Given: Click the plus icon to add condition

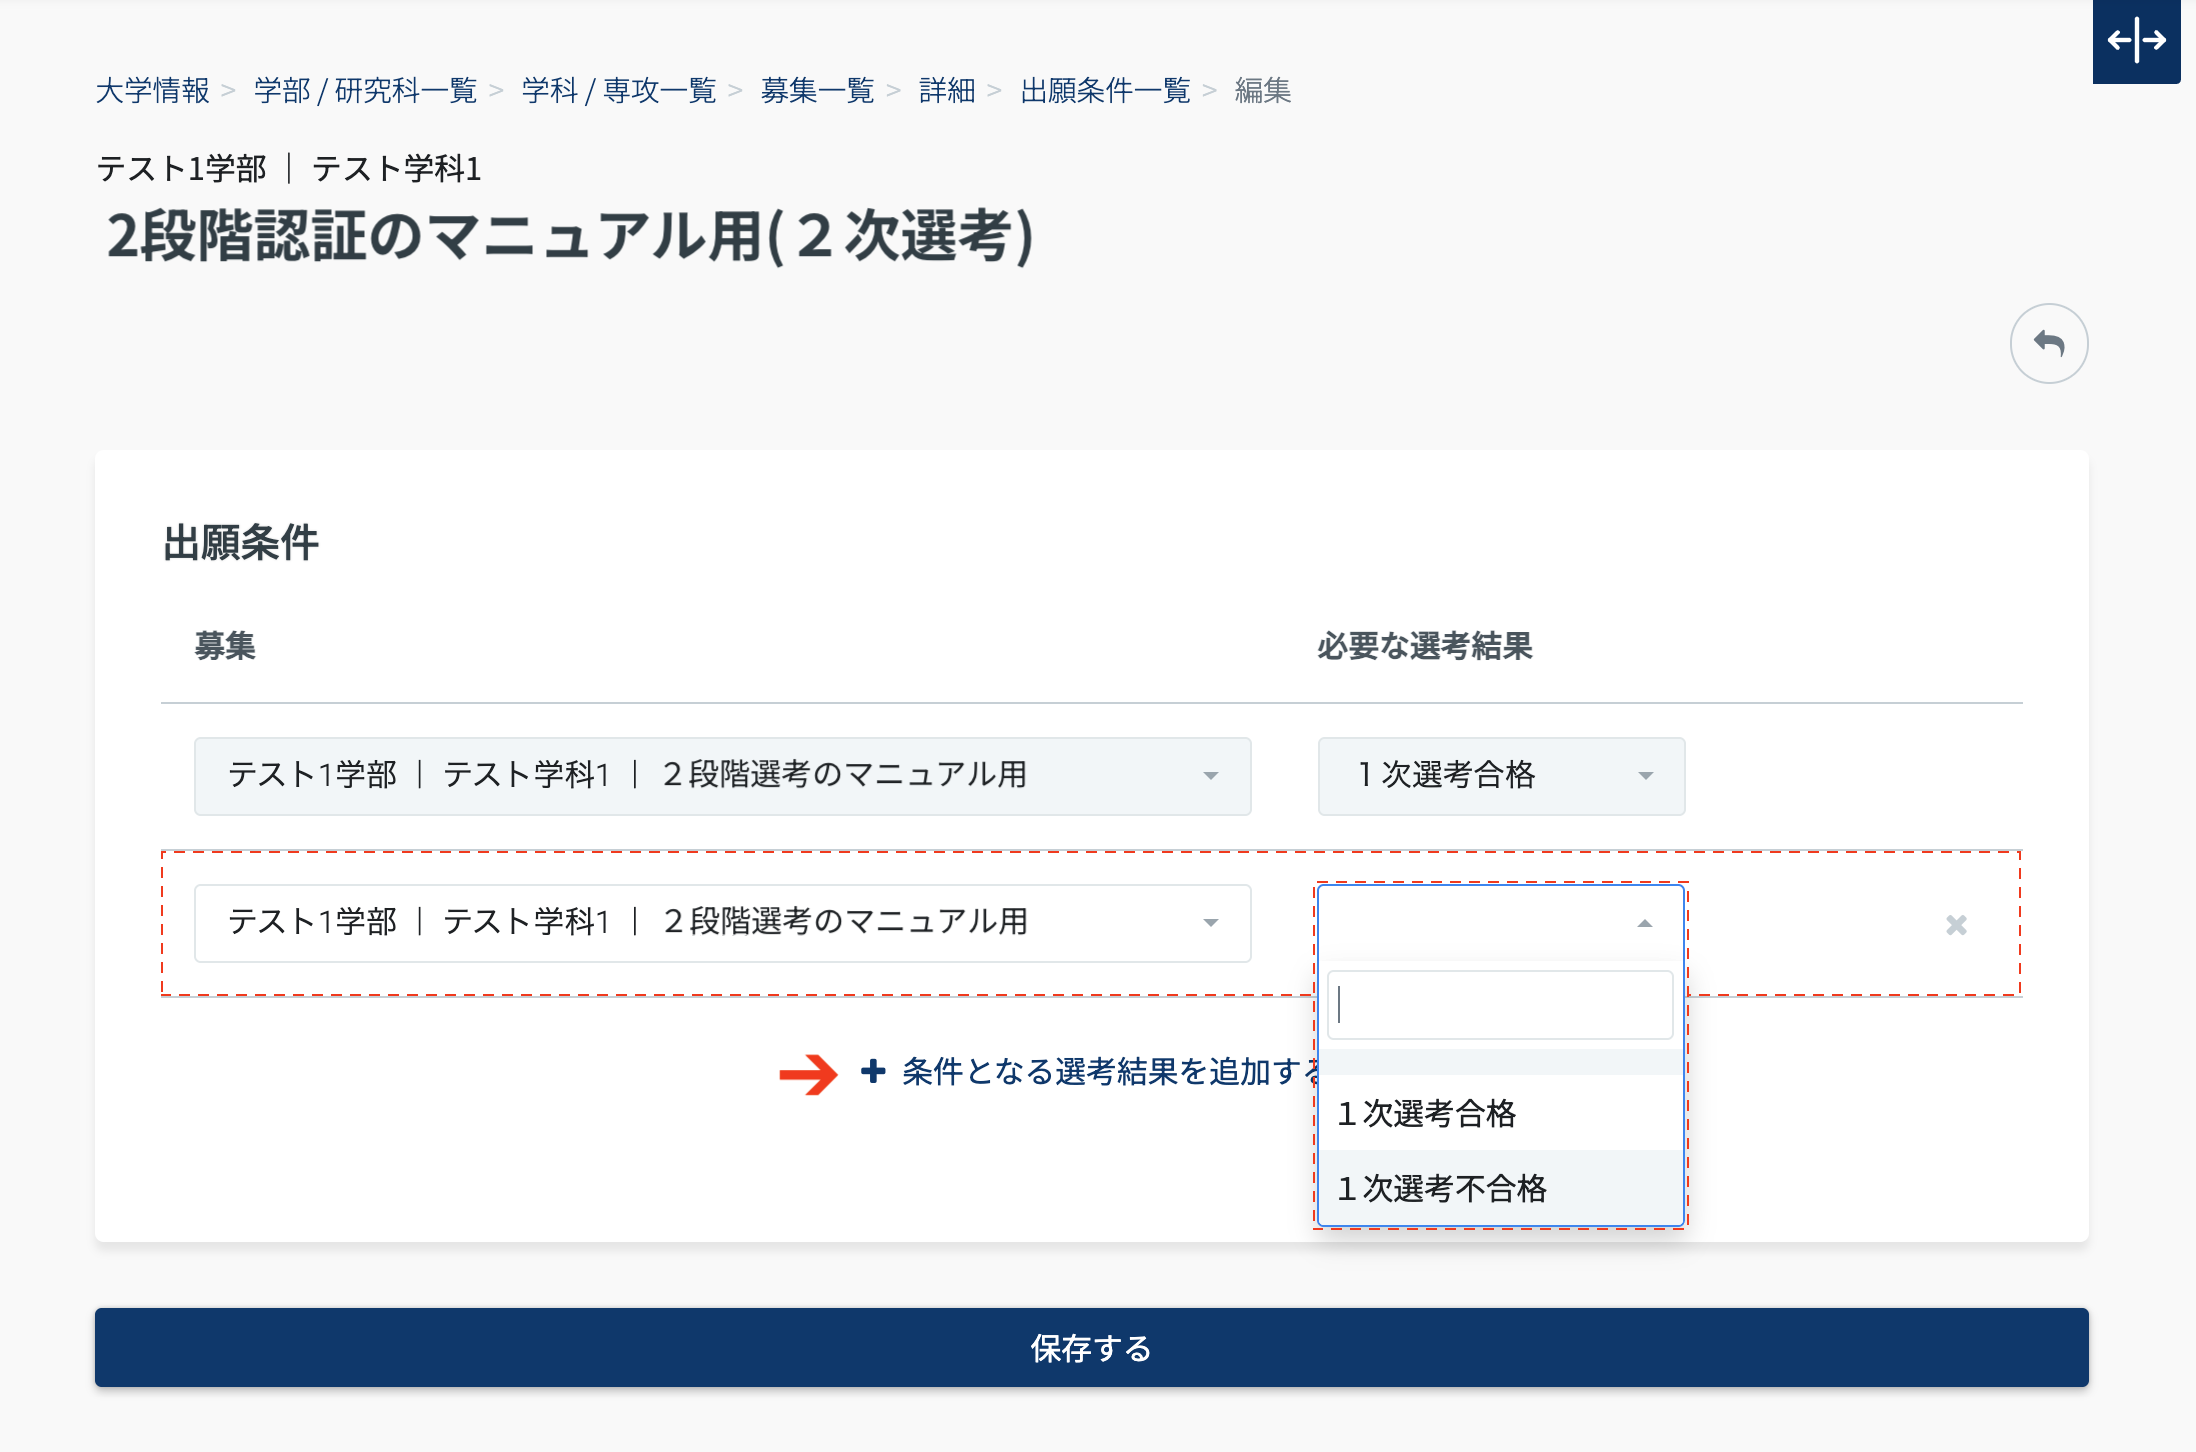Looking at the screenshot, I should (873, 1071).
